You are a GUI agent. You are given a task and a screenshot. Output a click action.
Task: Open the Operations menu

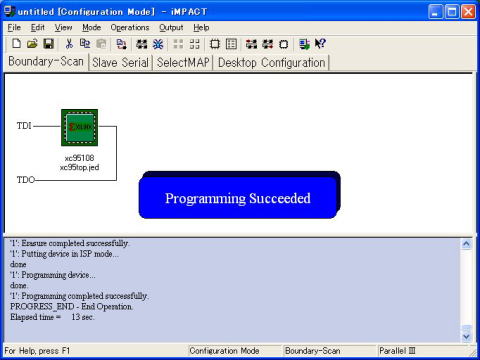tap(130, 28)
